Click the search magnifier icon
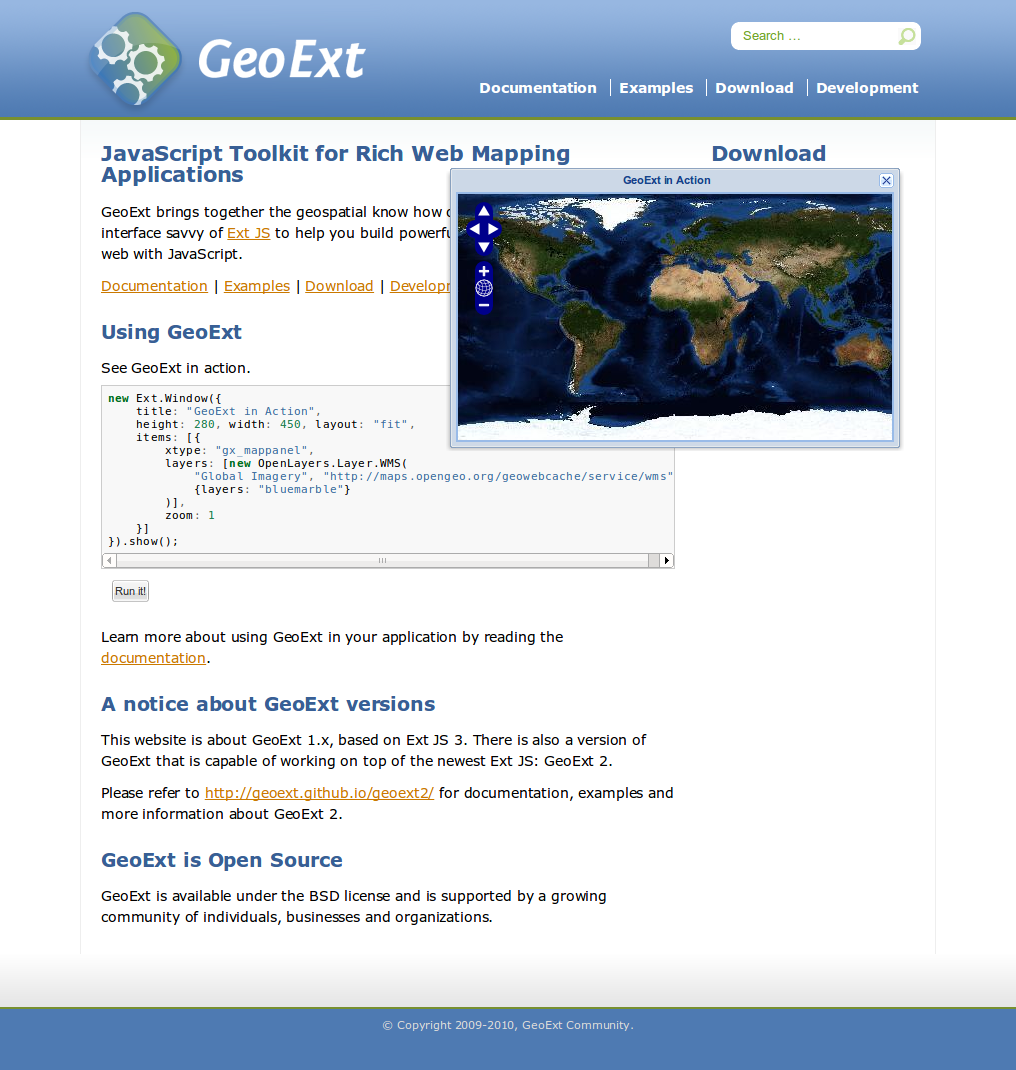Screen dimensions: 1016x1070 907,36
